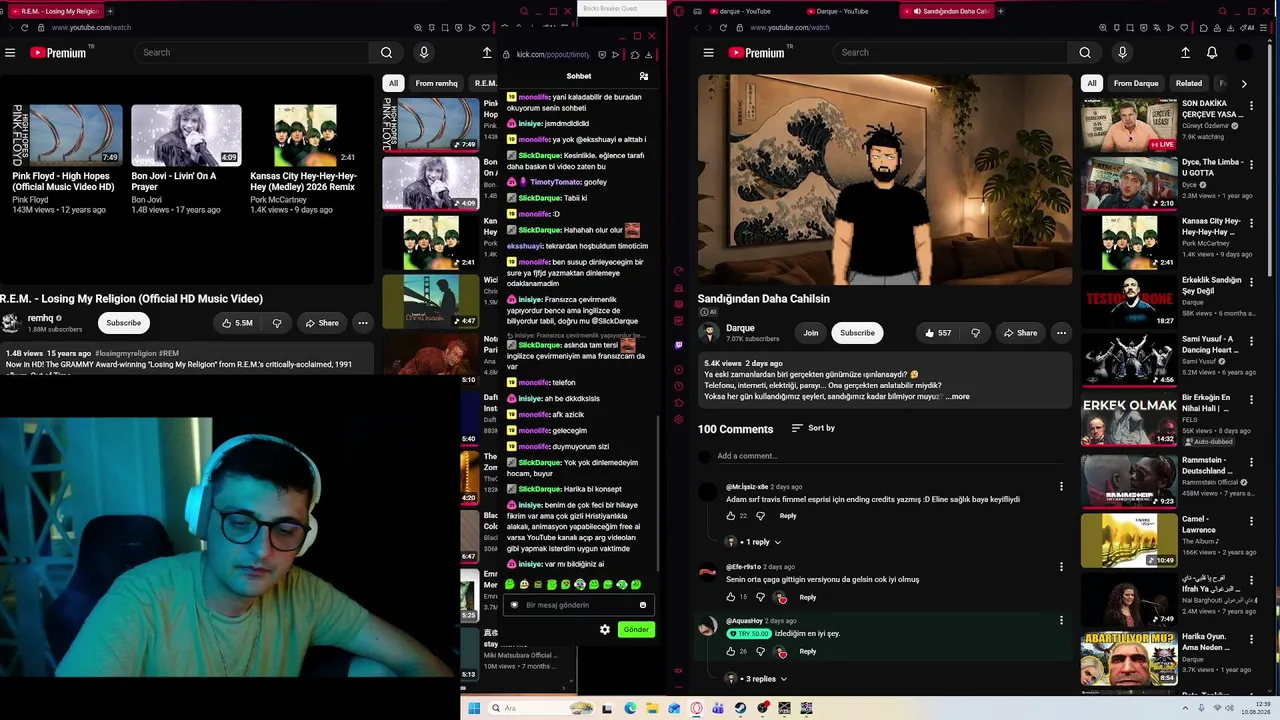Image resolution: width=1280 pixels, height=720 pixels.
Task: Open the Erkeklik Sandığın Şey Değil video thumbnail
Action: [x=1129, y=301]
